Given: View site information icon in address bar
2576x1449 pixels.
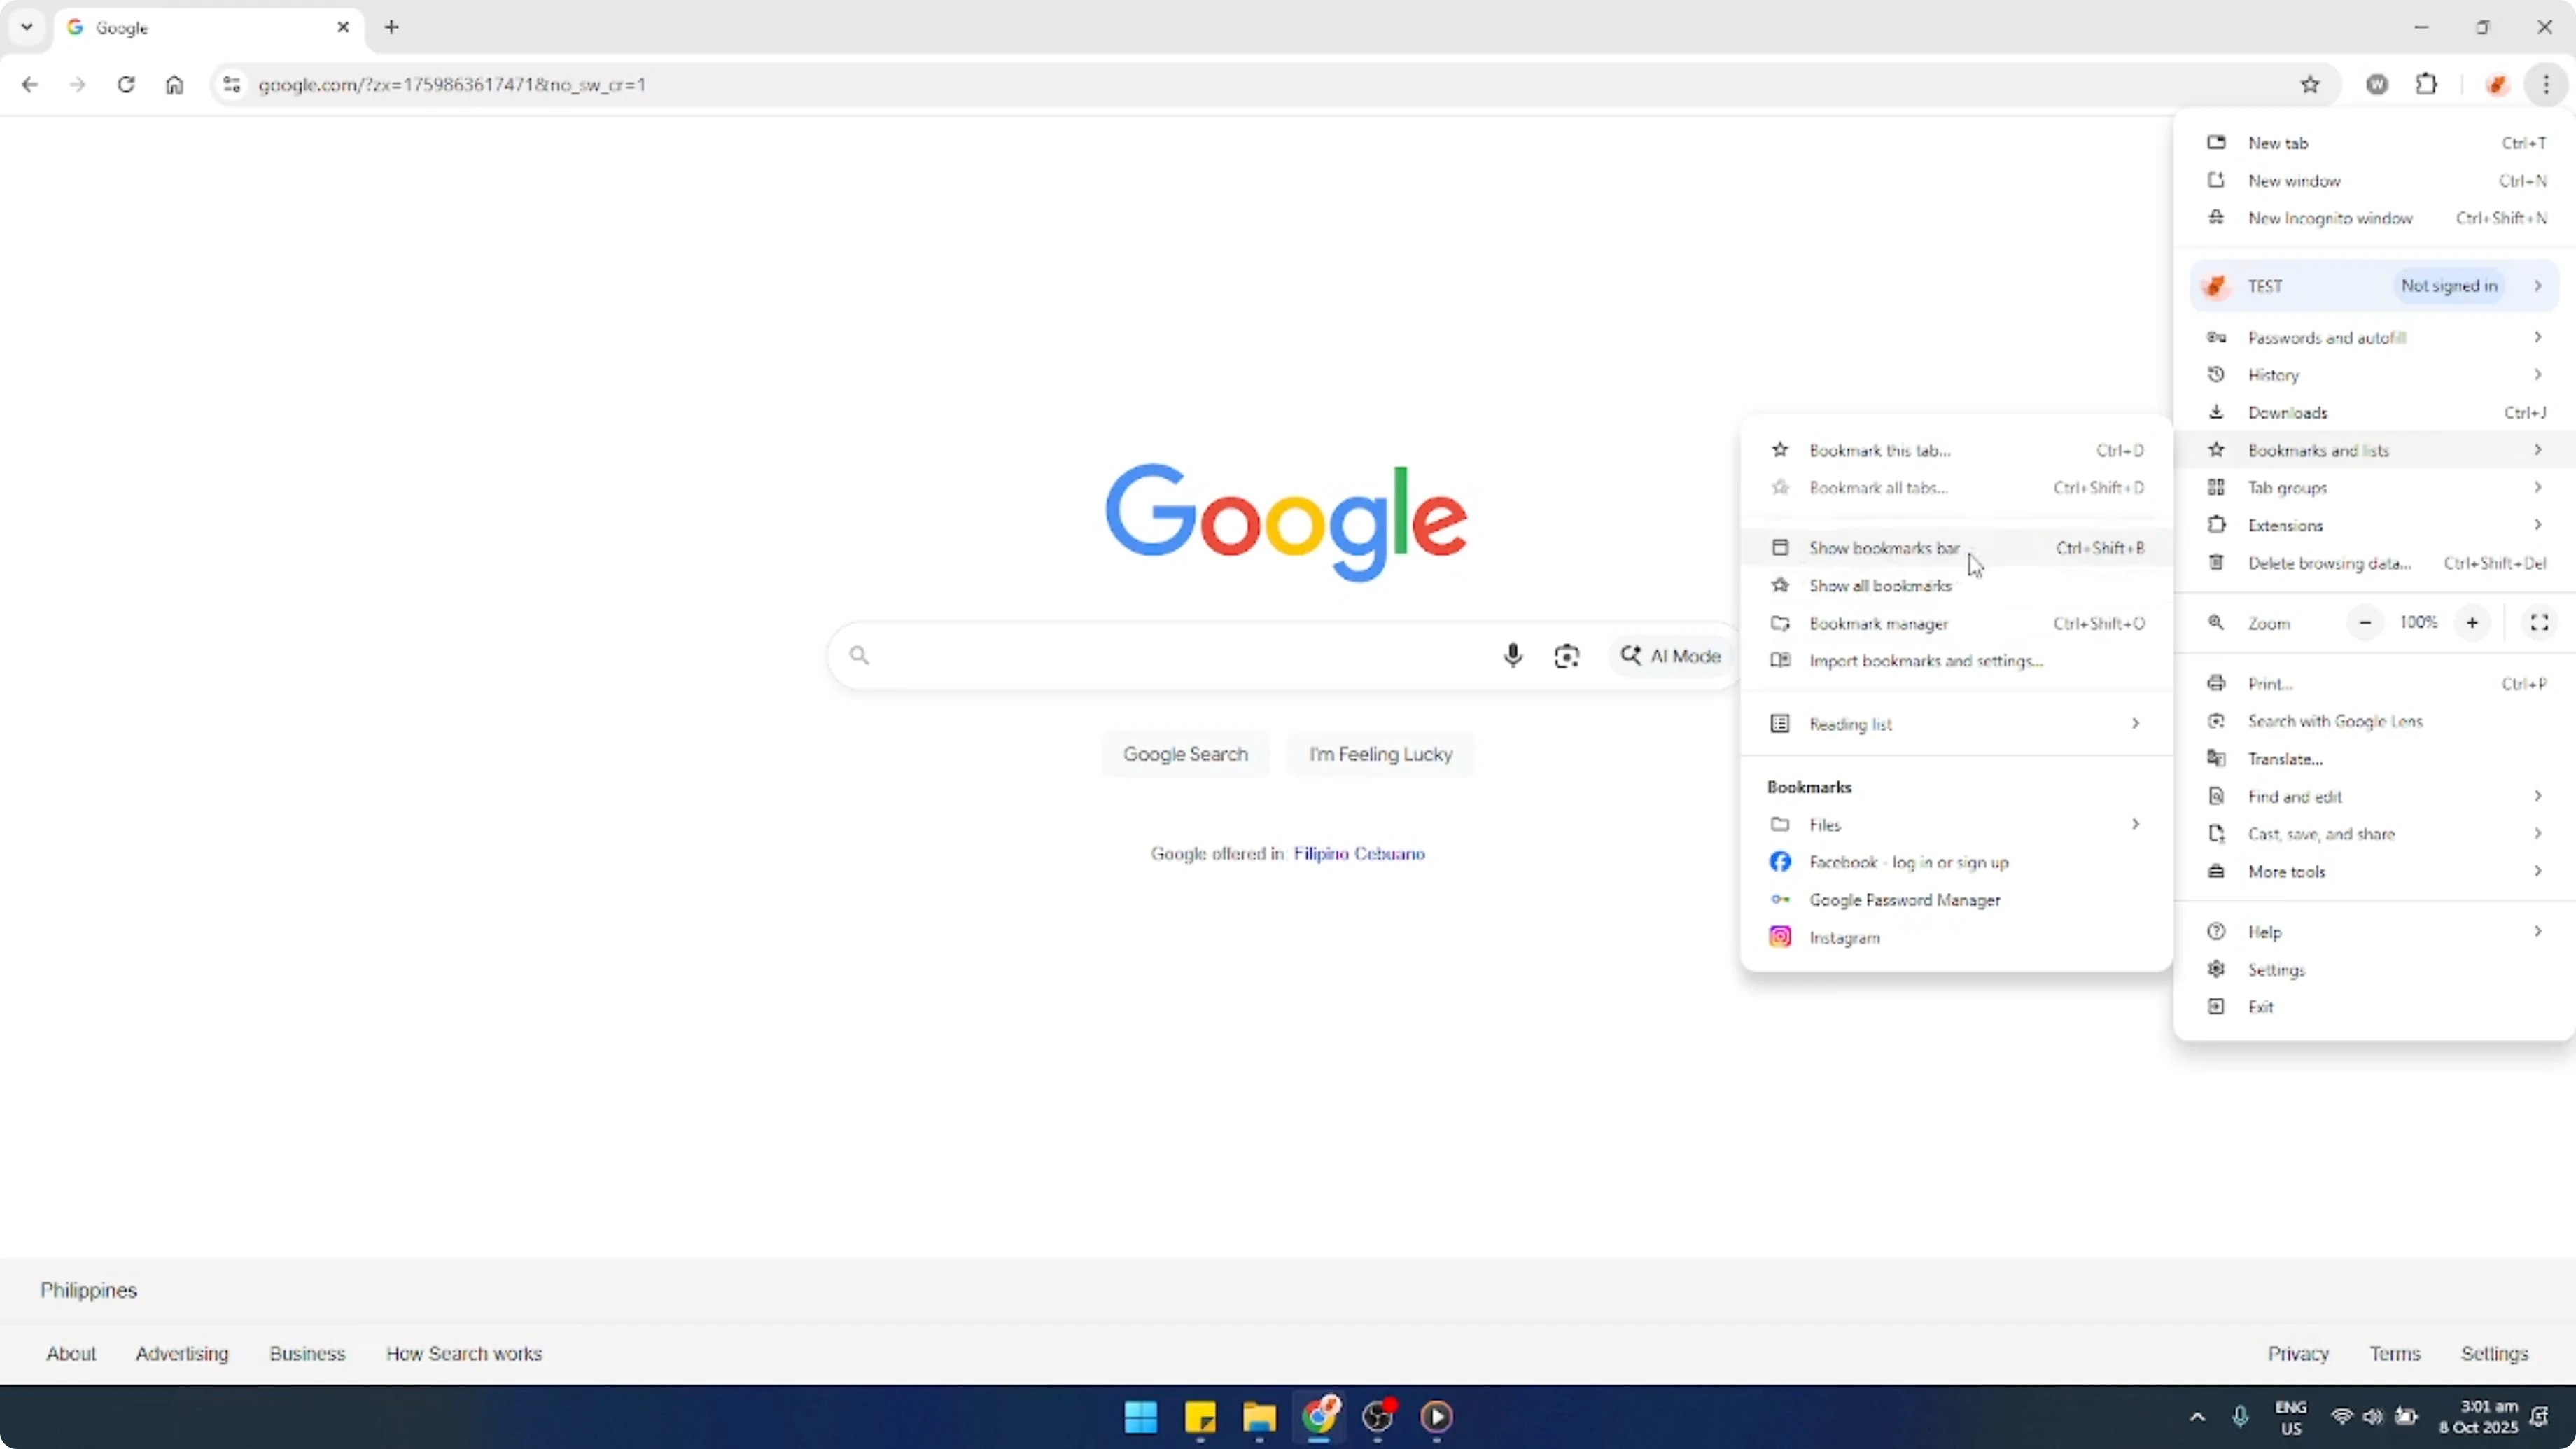Looking at the screenshot, I should click(x=232, y=85).
